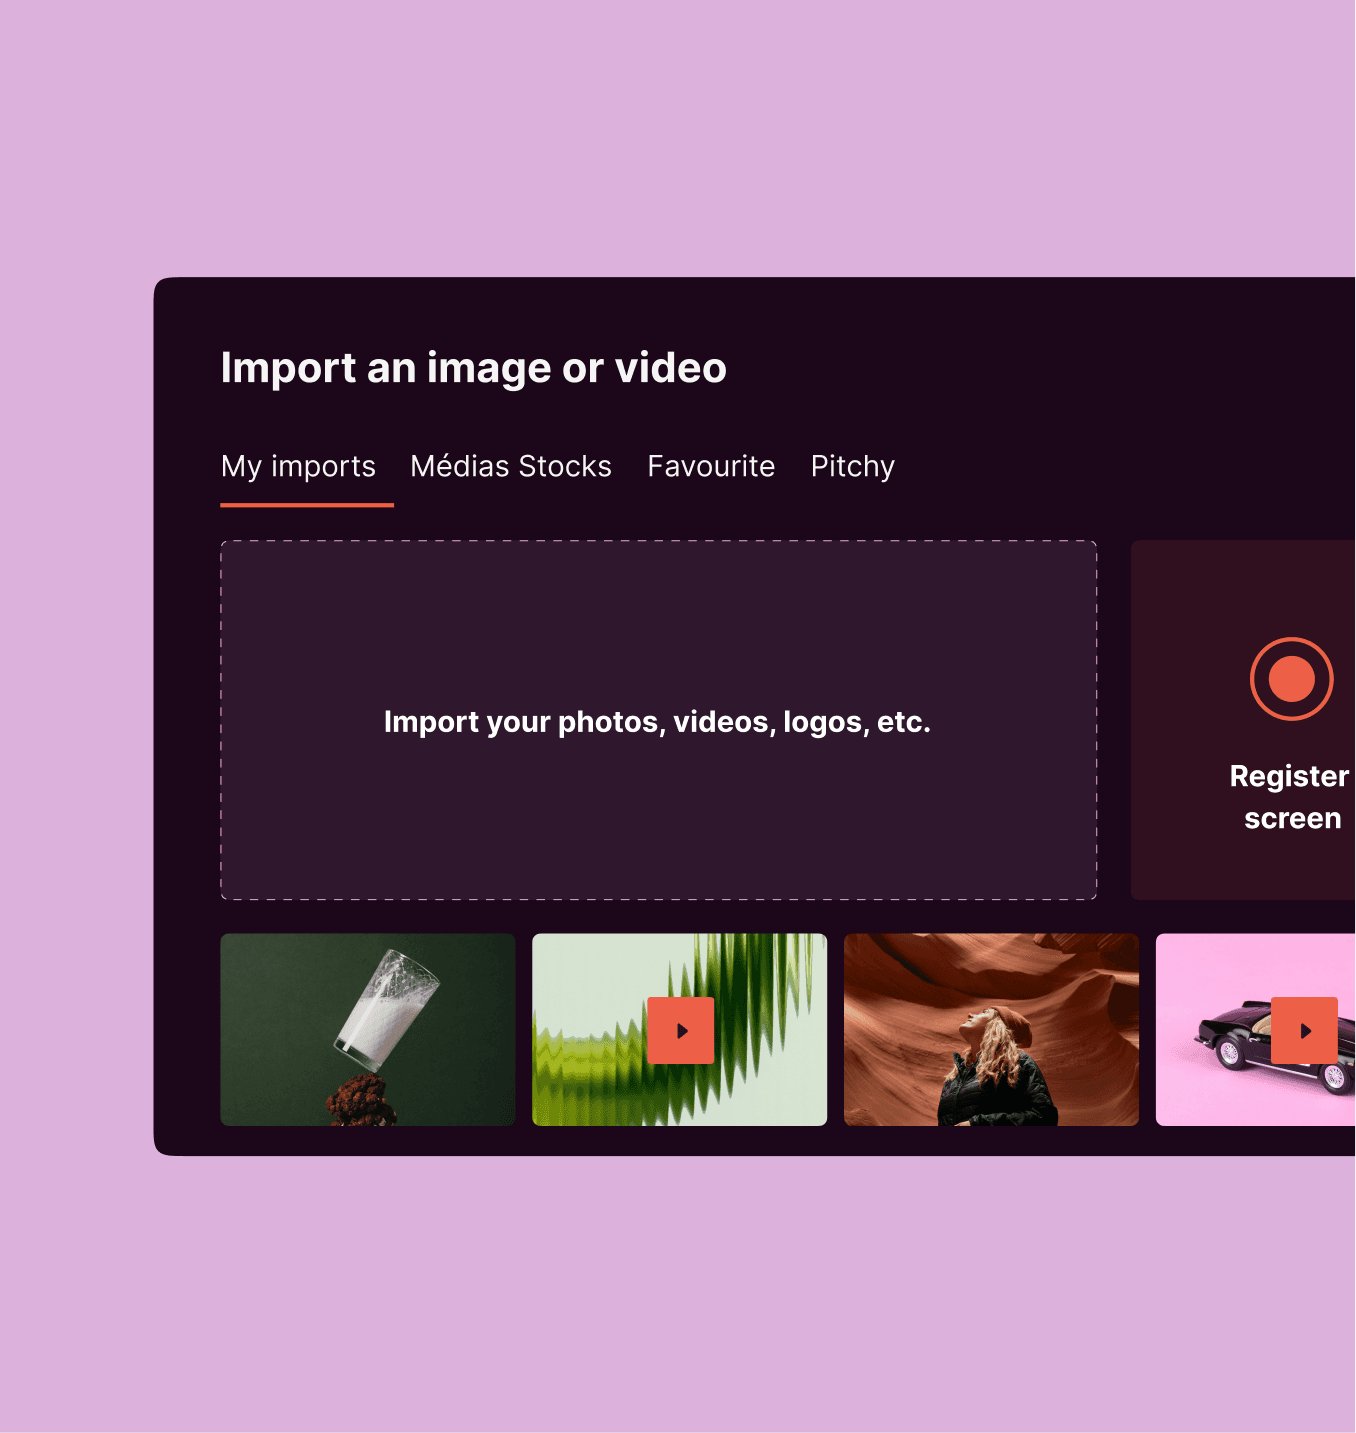Open the Médias Stocks tab
The height and width of the screenshot is (1433, 1356).
pos(510,466)
